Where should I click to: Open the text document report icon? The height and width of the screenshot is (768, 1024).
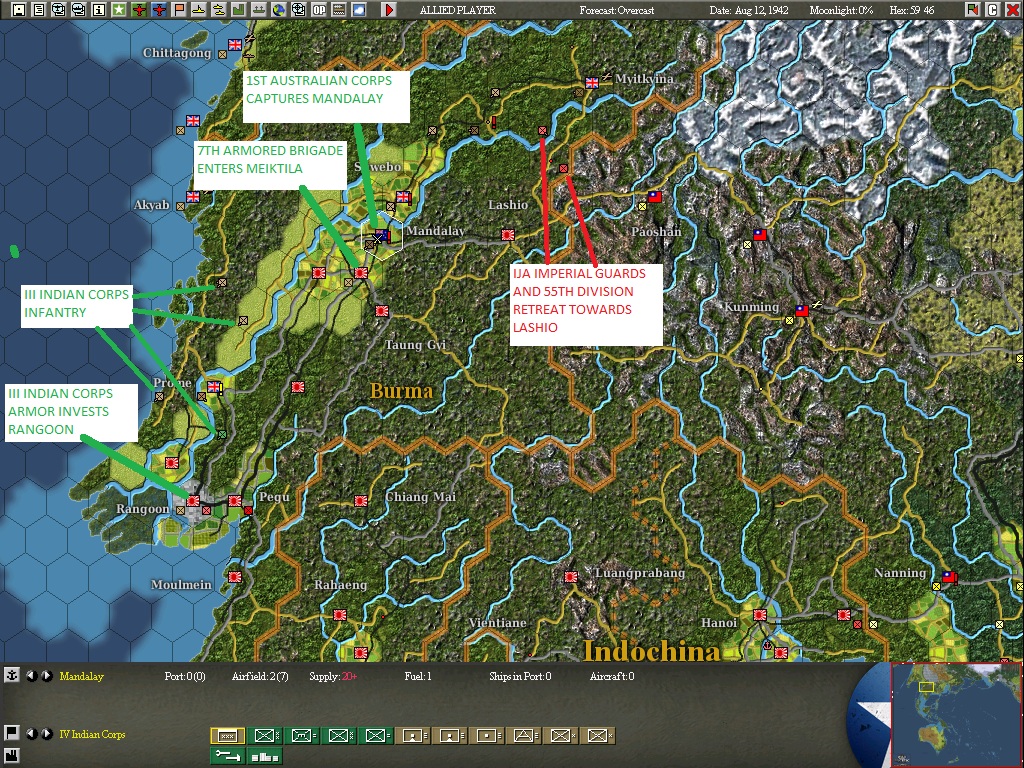(39, 9)
